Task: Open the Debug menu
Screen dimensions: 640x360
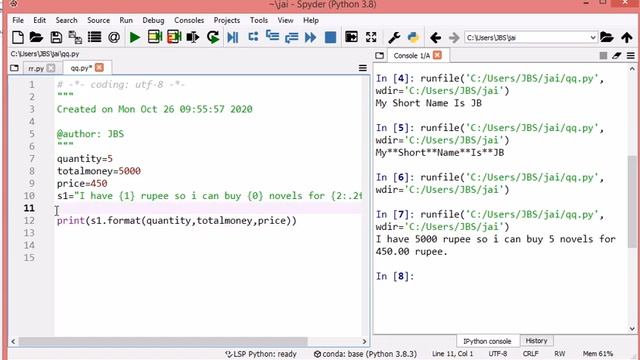Action: click(x=153, y=20)
